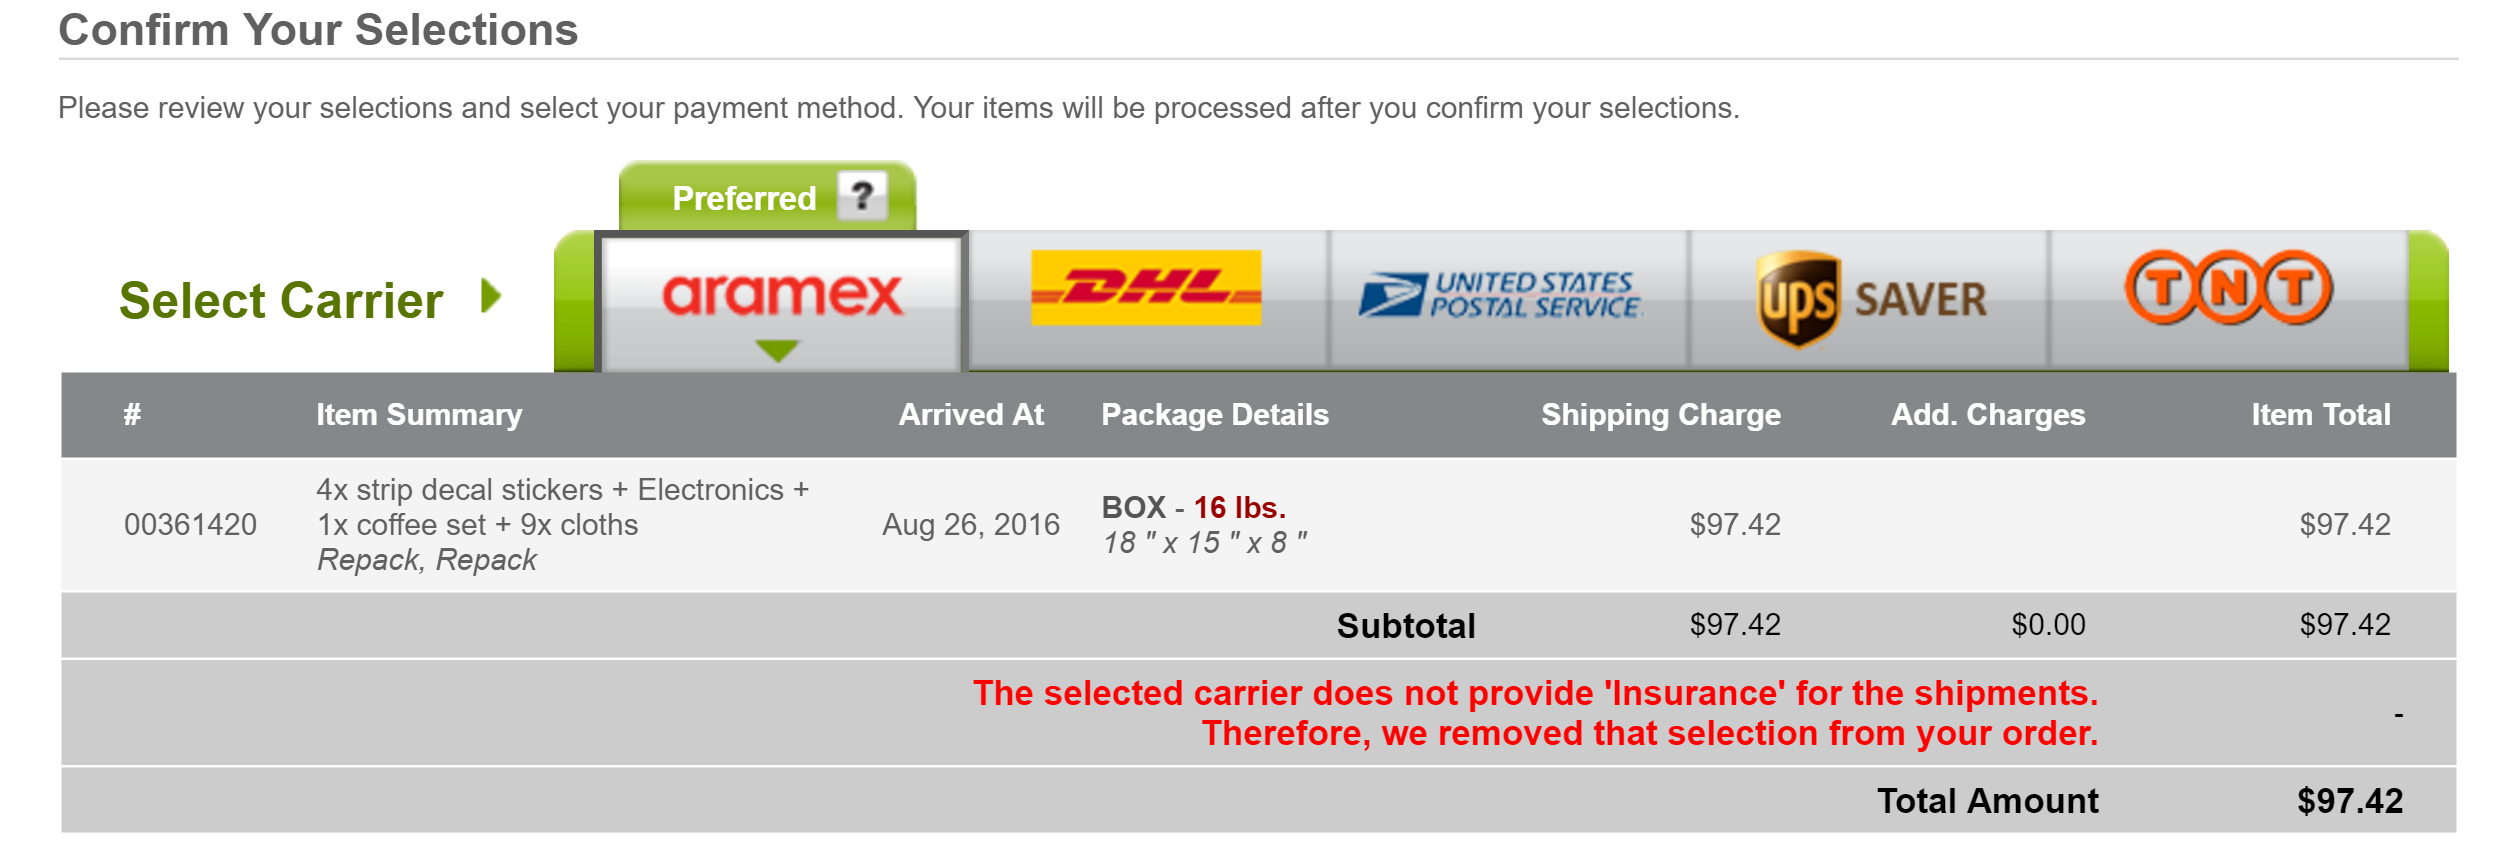The height and width of the screenshot is (867, 2505).
Task: Click the Repack, Repack item note
Action: (x=427, y=560)
